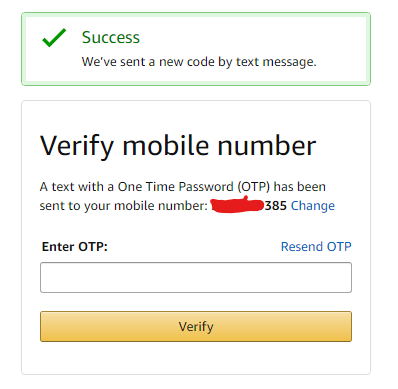Click the bold "385" number ending
398x389 pixels.
(x=276, y=206)
